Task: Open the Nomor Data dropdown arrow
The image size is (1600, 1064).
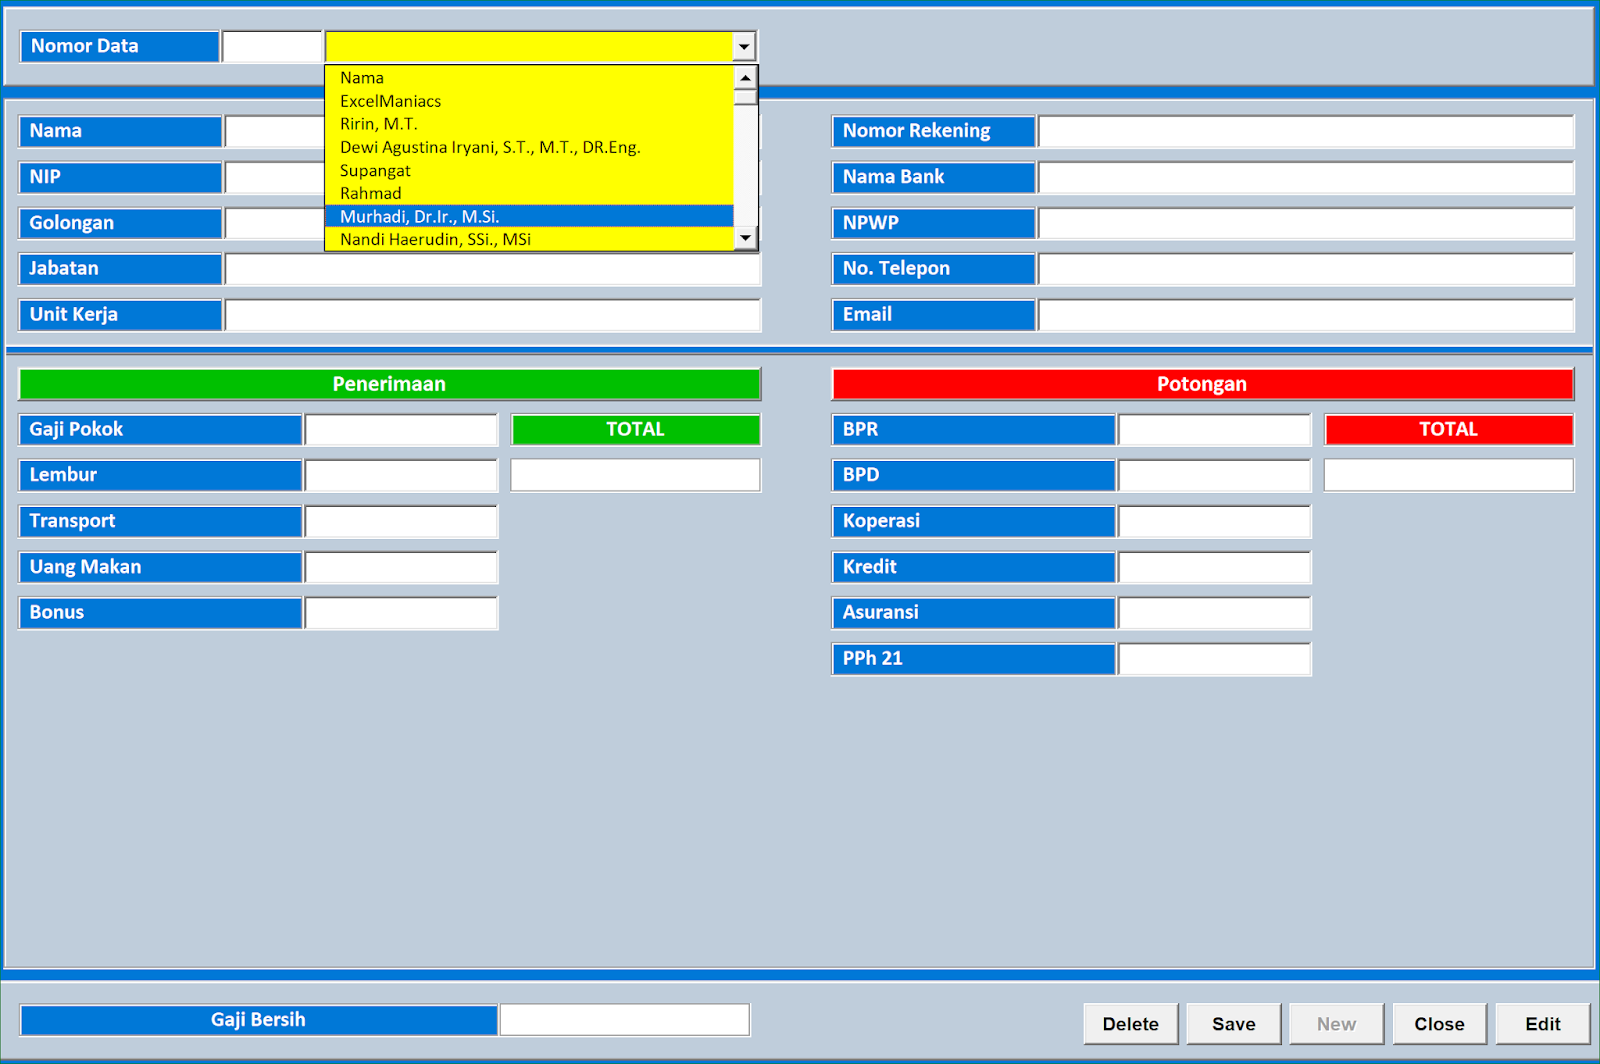Action: click(744, 45)
